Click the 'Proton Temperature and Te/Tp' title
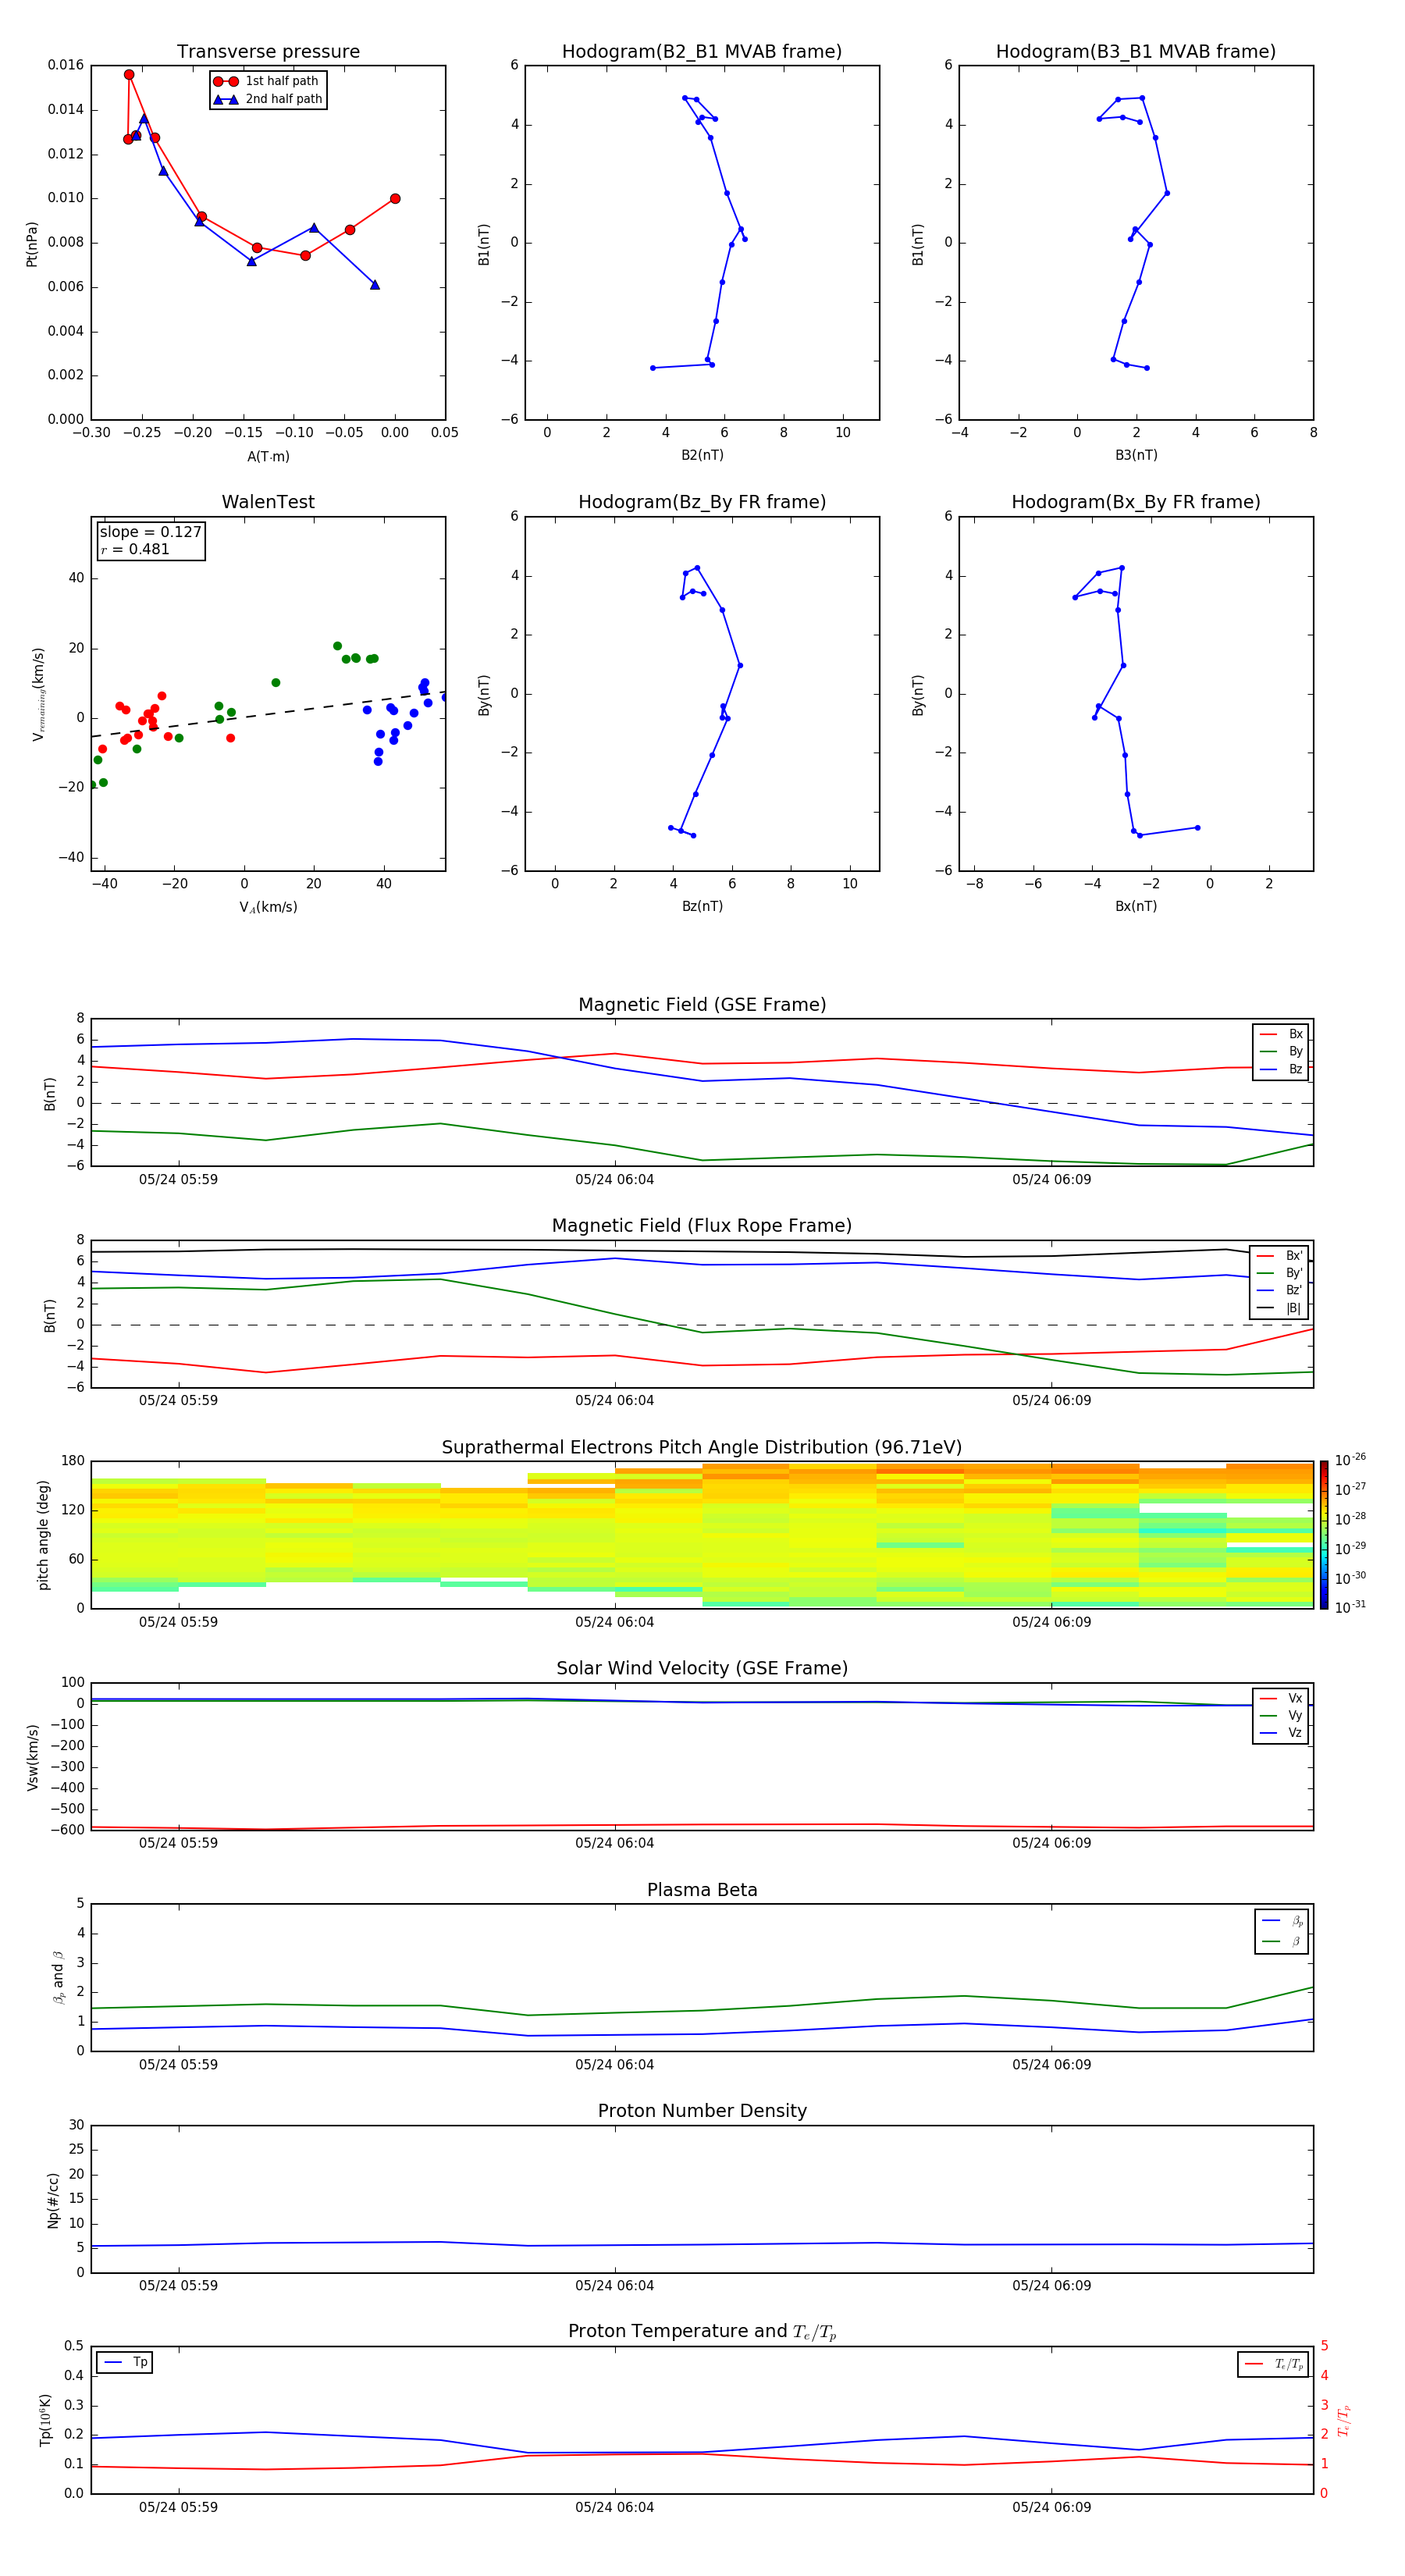 click(x=702, y=2332)
